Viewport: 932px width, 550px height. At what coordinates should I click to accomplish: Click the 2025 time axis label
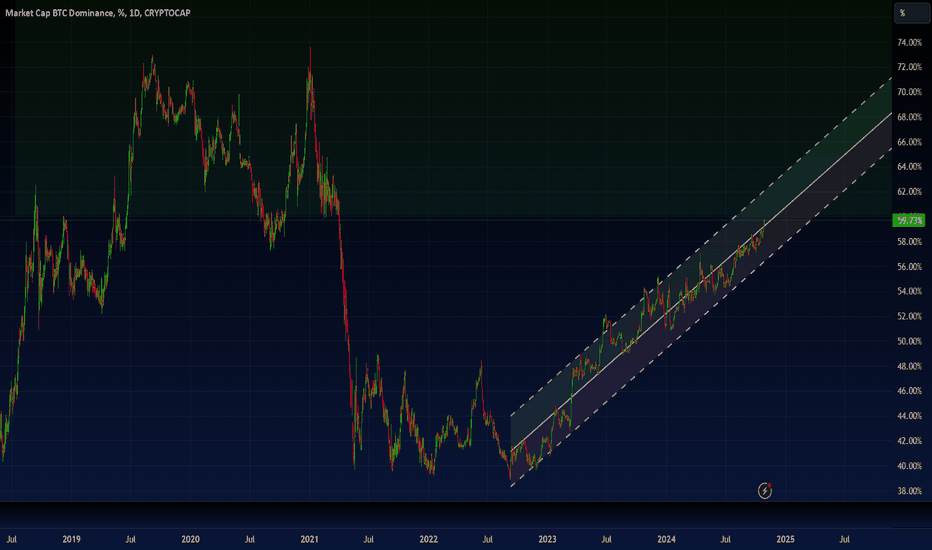(785, 539)
